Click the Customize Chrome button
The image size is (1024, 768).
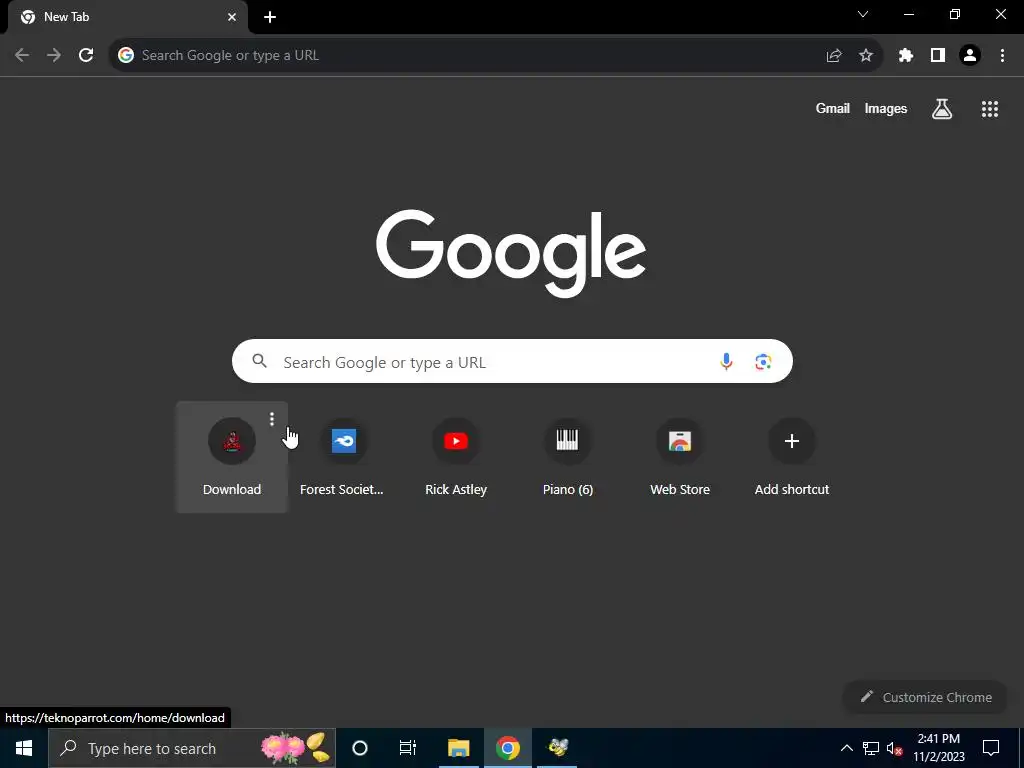926,697
